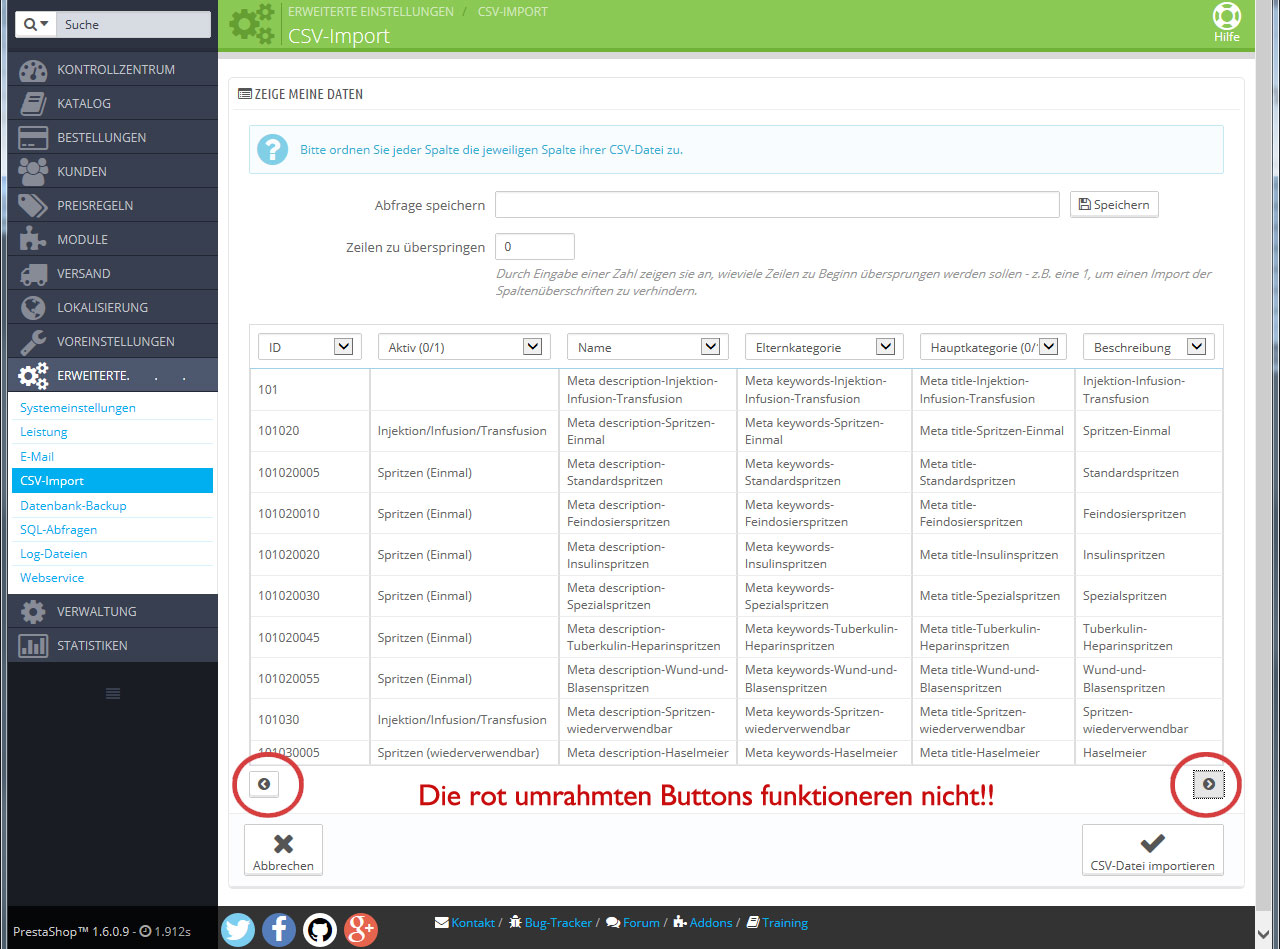This screenshot has width=1280, height=949.
Task: Open the Beschreibung column dropdown
Action: click(1149, 347)
